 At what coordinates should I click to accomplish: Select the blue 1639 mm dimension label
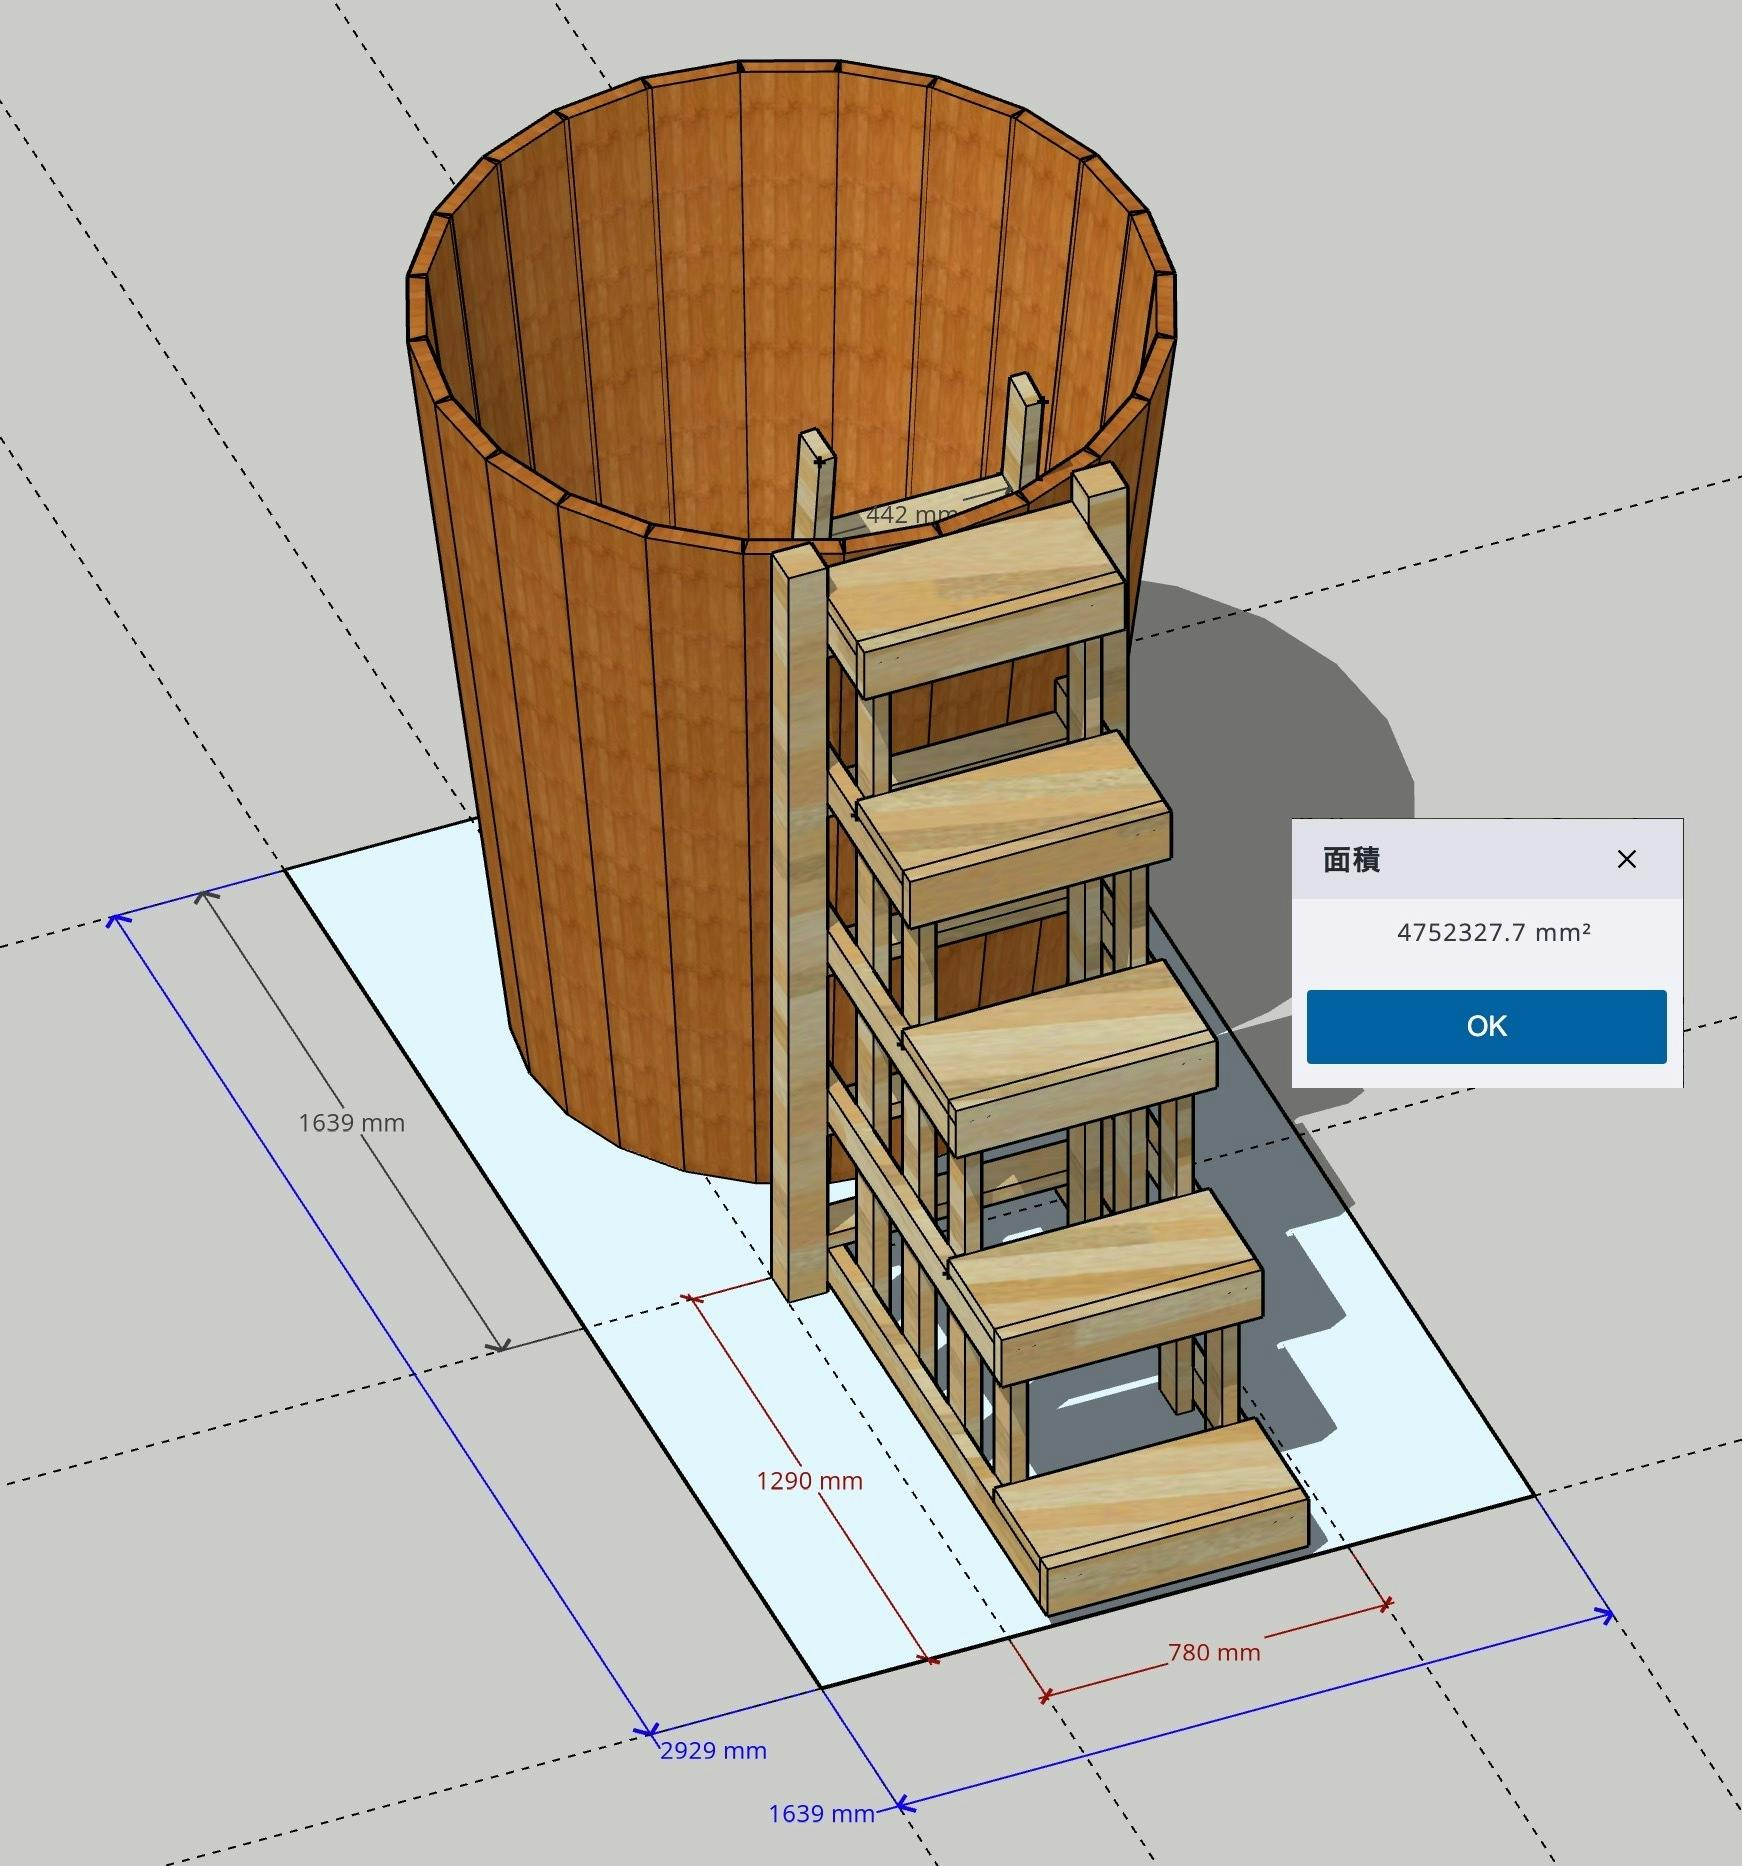tap(821, 1813)
